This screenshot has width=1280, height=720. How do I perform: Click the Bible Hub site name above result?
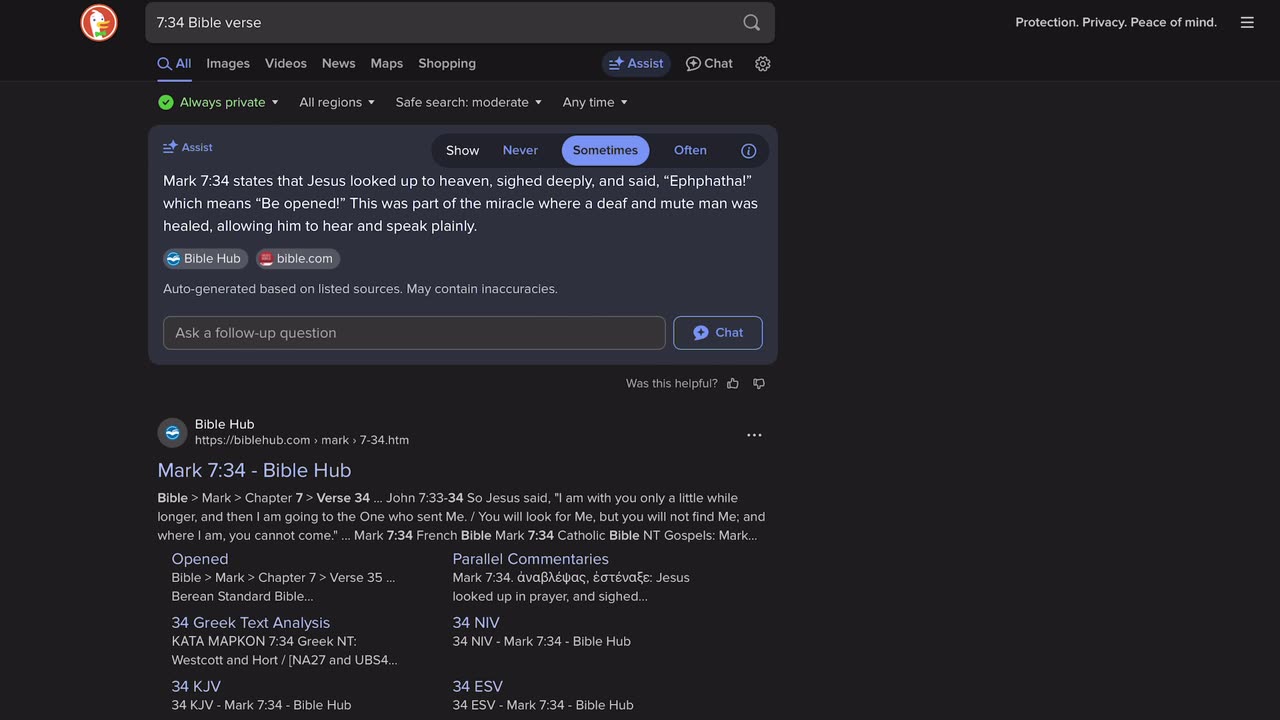tap(225, 424)
